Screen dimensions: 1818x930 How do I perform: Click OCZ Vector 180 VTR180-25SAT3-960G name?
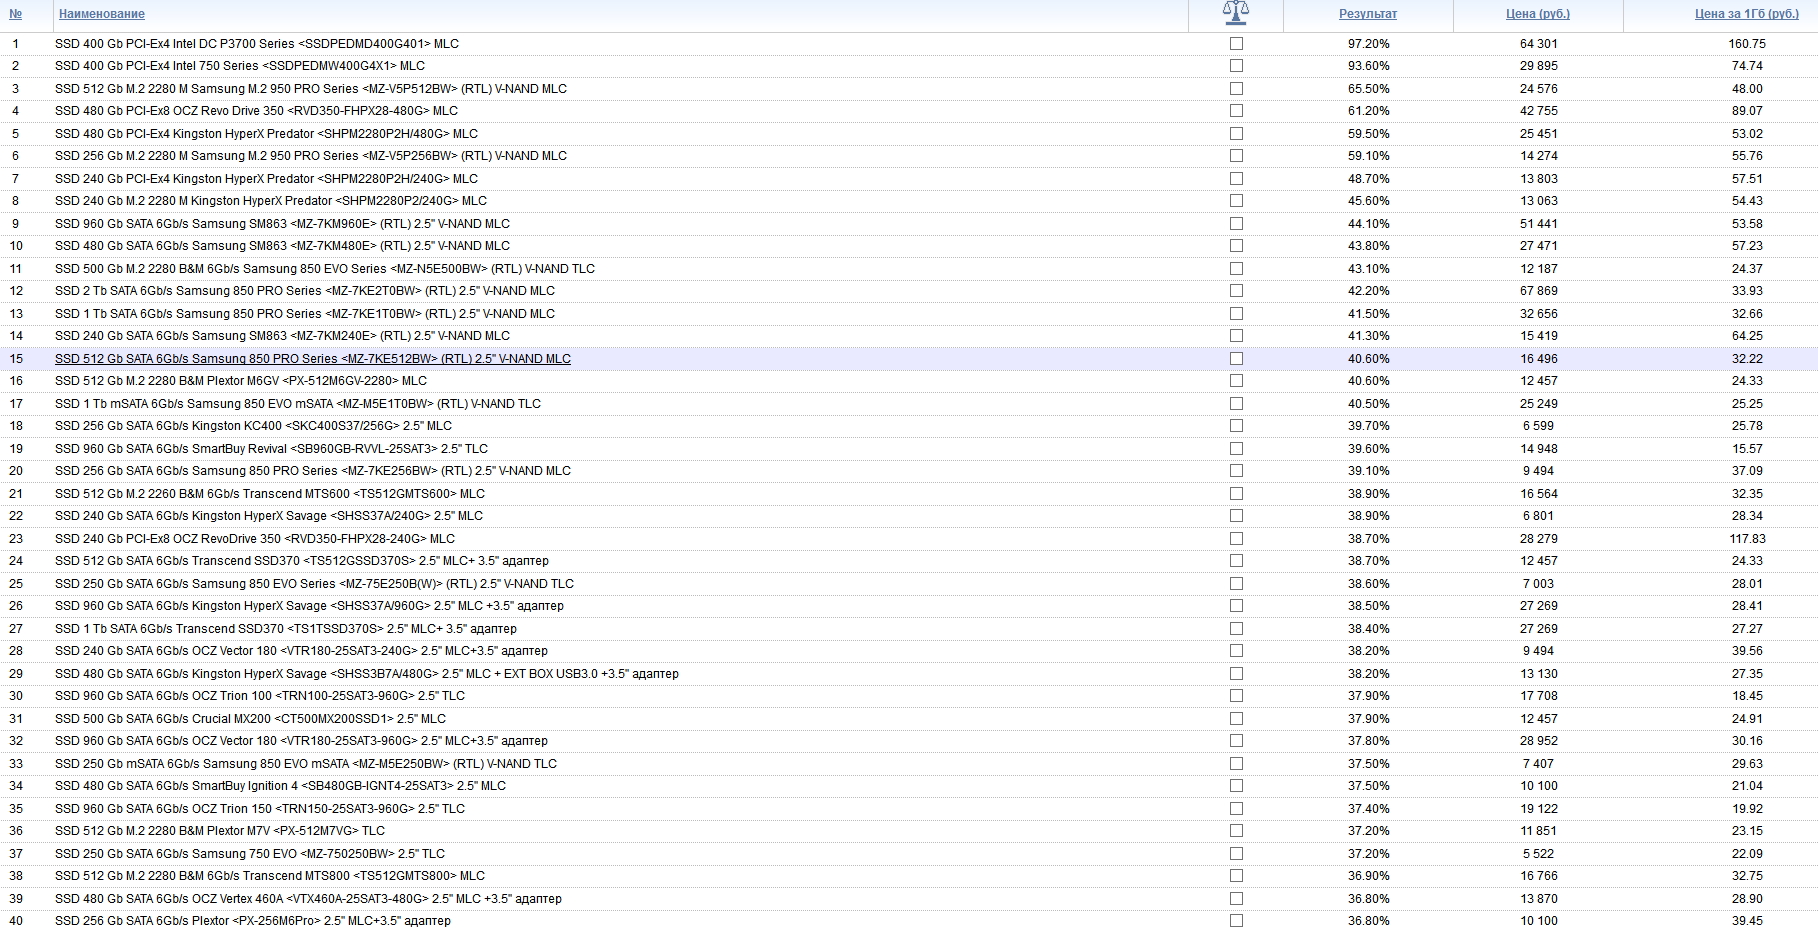click(301, 741)
